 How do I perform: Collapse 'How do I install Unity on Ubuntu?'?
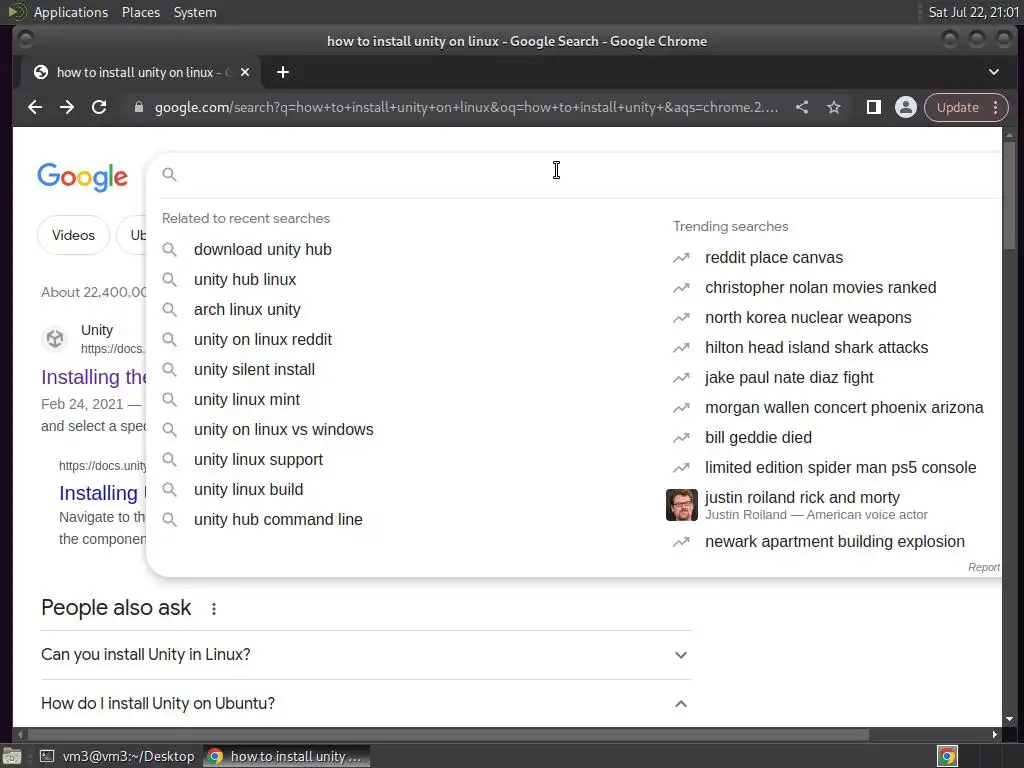[x=366, y=703]
